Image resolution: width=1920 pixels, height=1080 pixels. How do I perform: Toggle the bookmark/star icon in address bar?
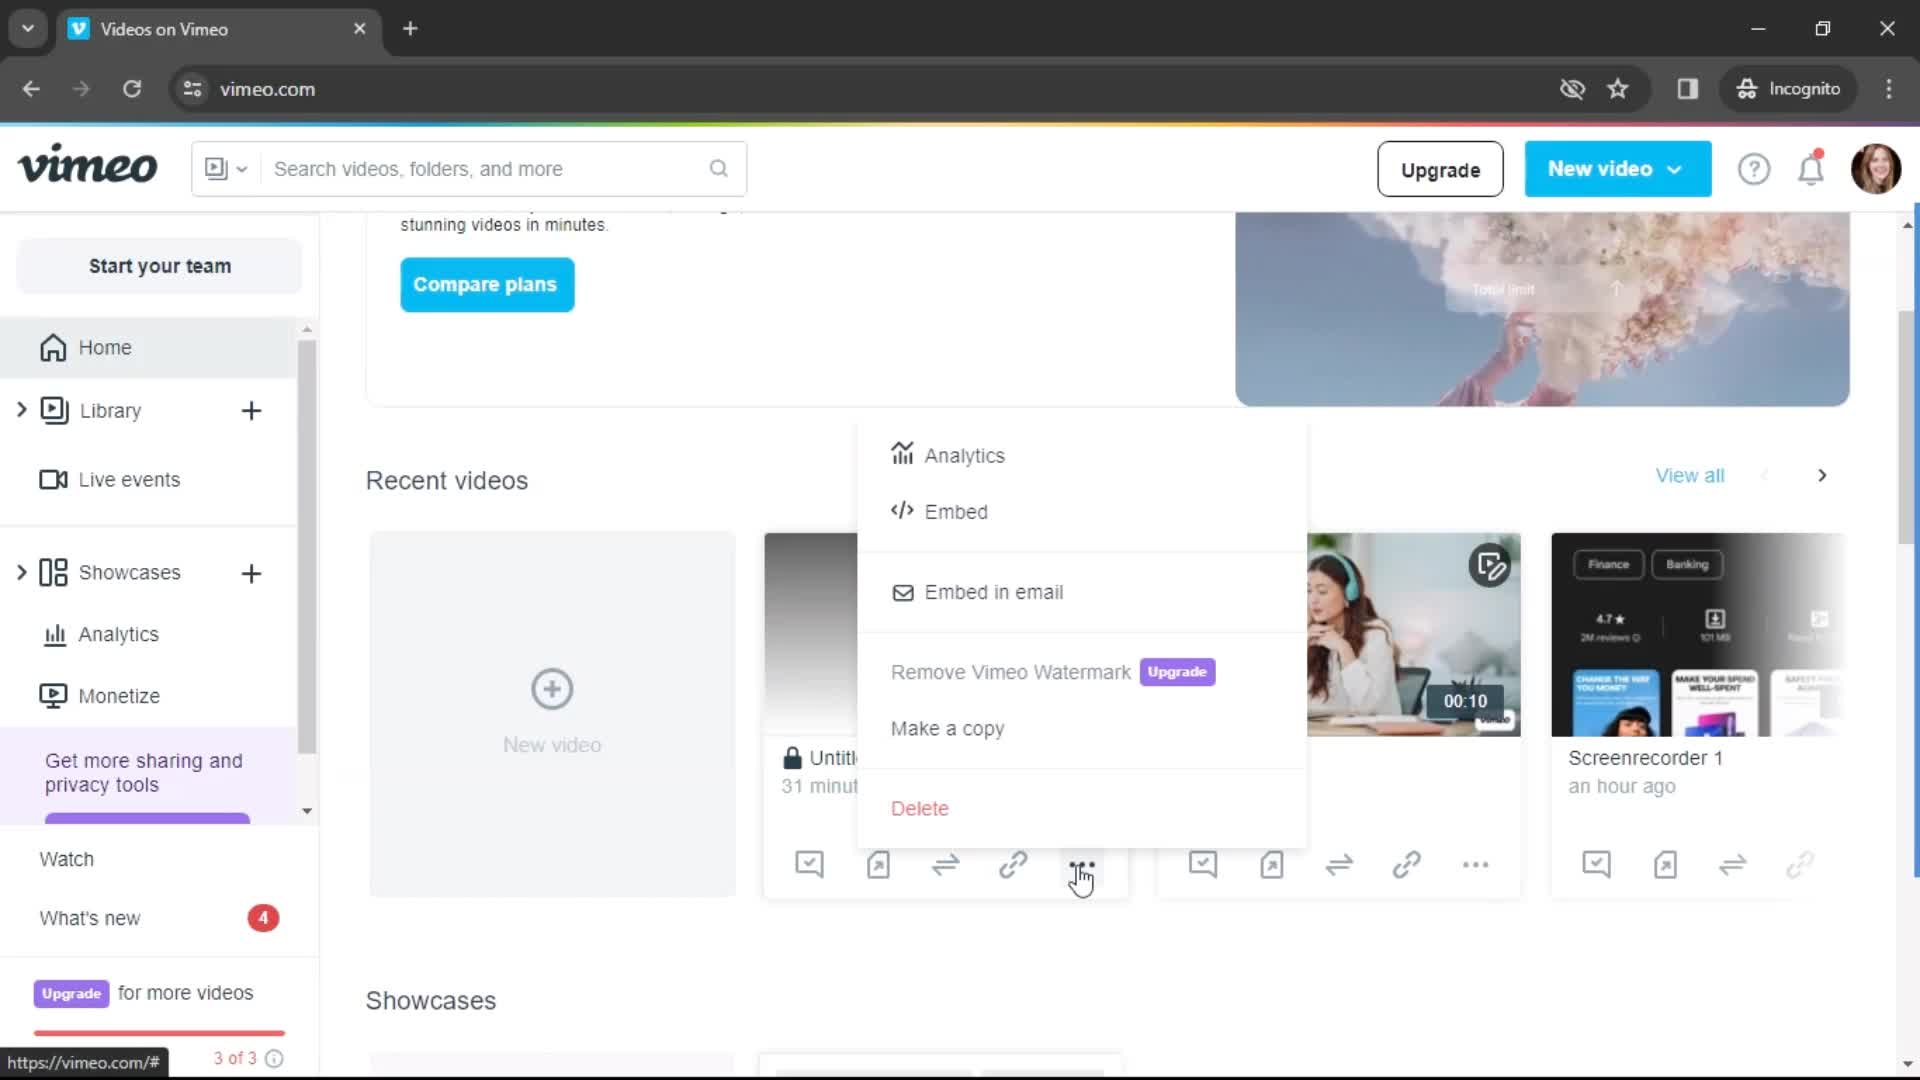click(1618, 88)
